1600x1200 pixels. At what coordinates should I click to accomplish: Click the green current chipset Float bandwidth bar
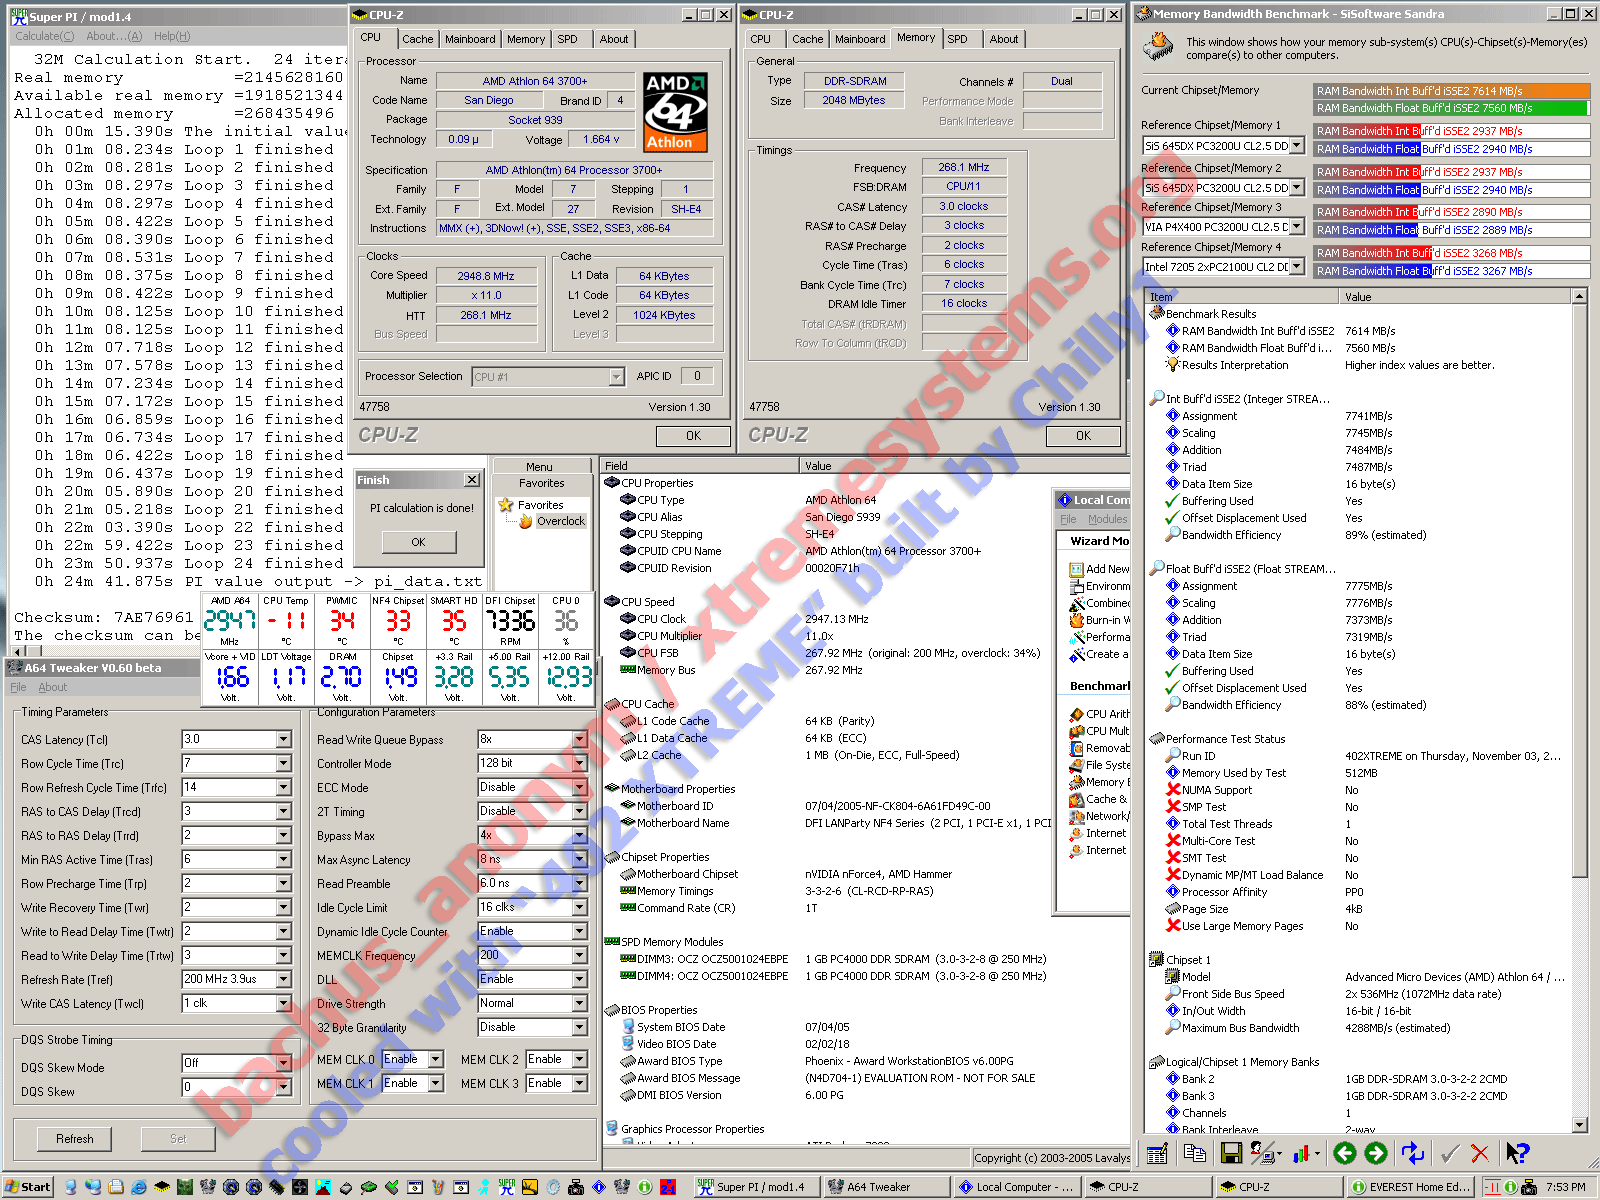pos(1451,108)
